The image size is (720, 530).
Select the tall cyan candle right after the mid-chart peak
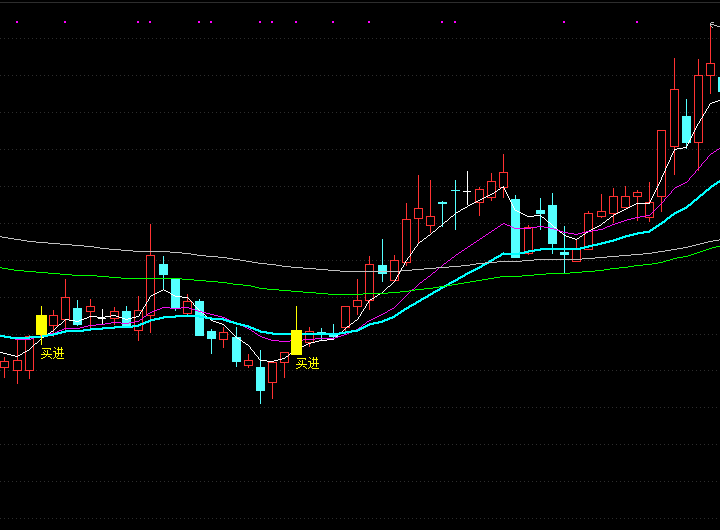(516, 227)
